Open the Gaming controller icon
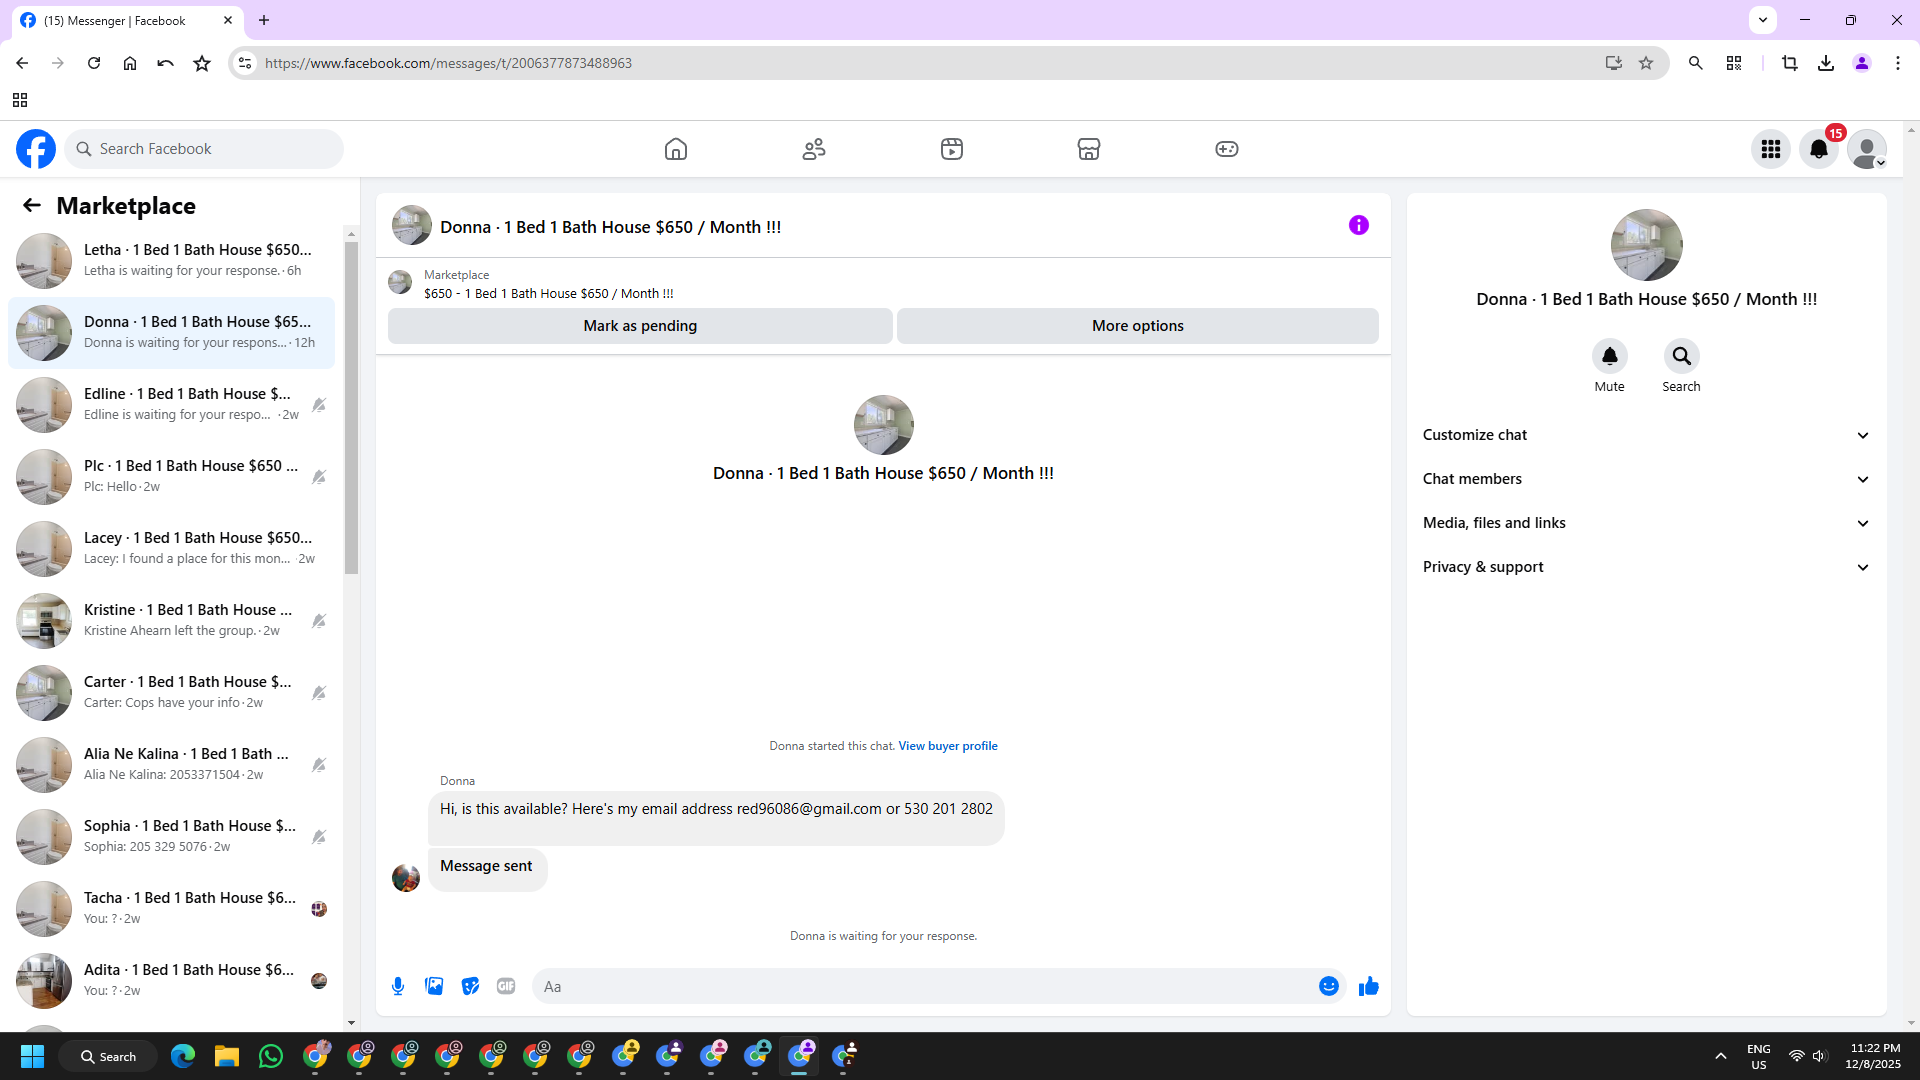This screenshot has width=1920, height=1080. pyautogui.click(x=1227, y=149)
